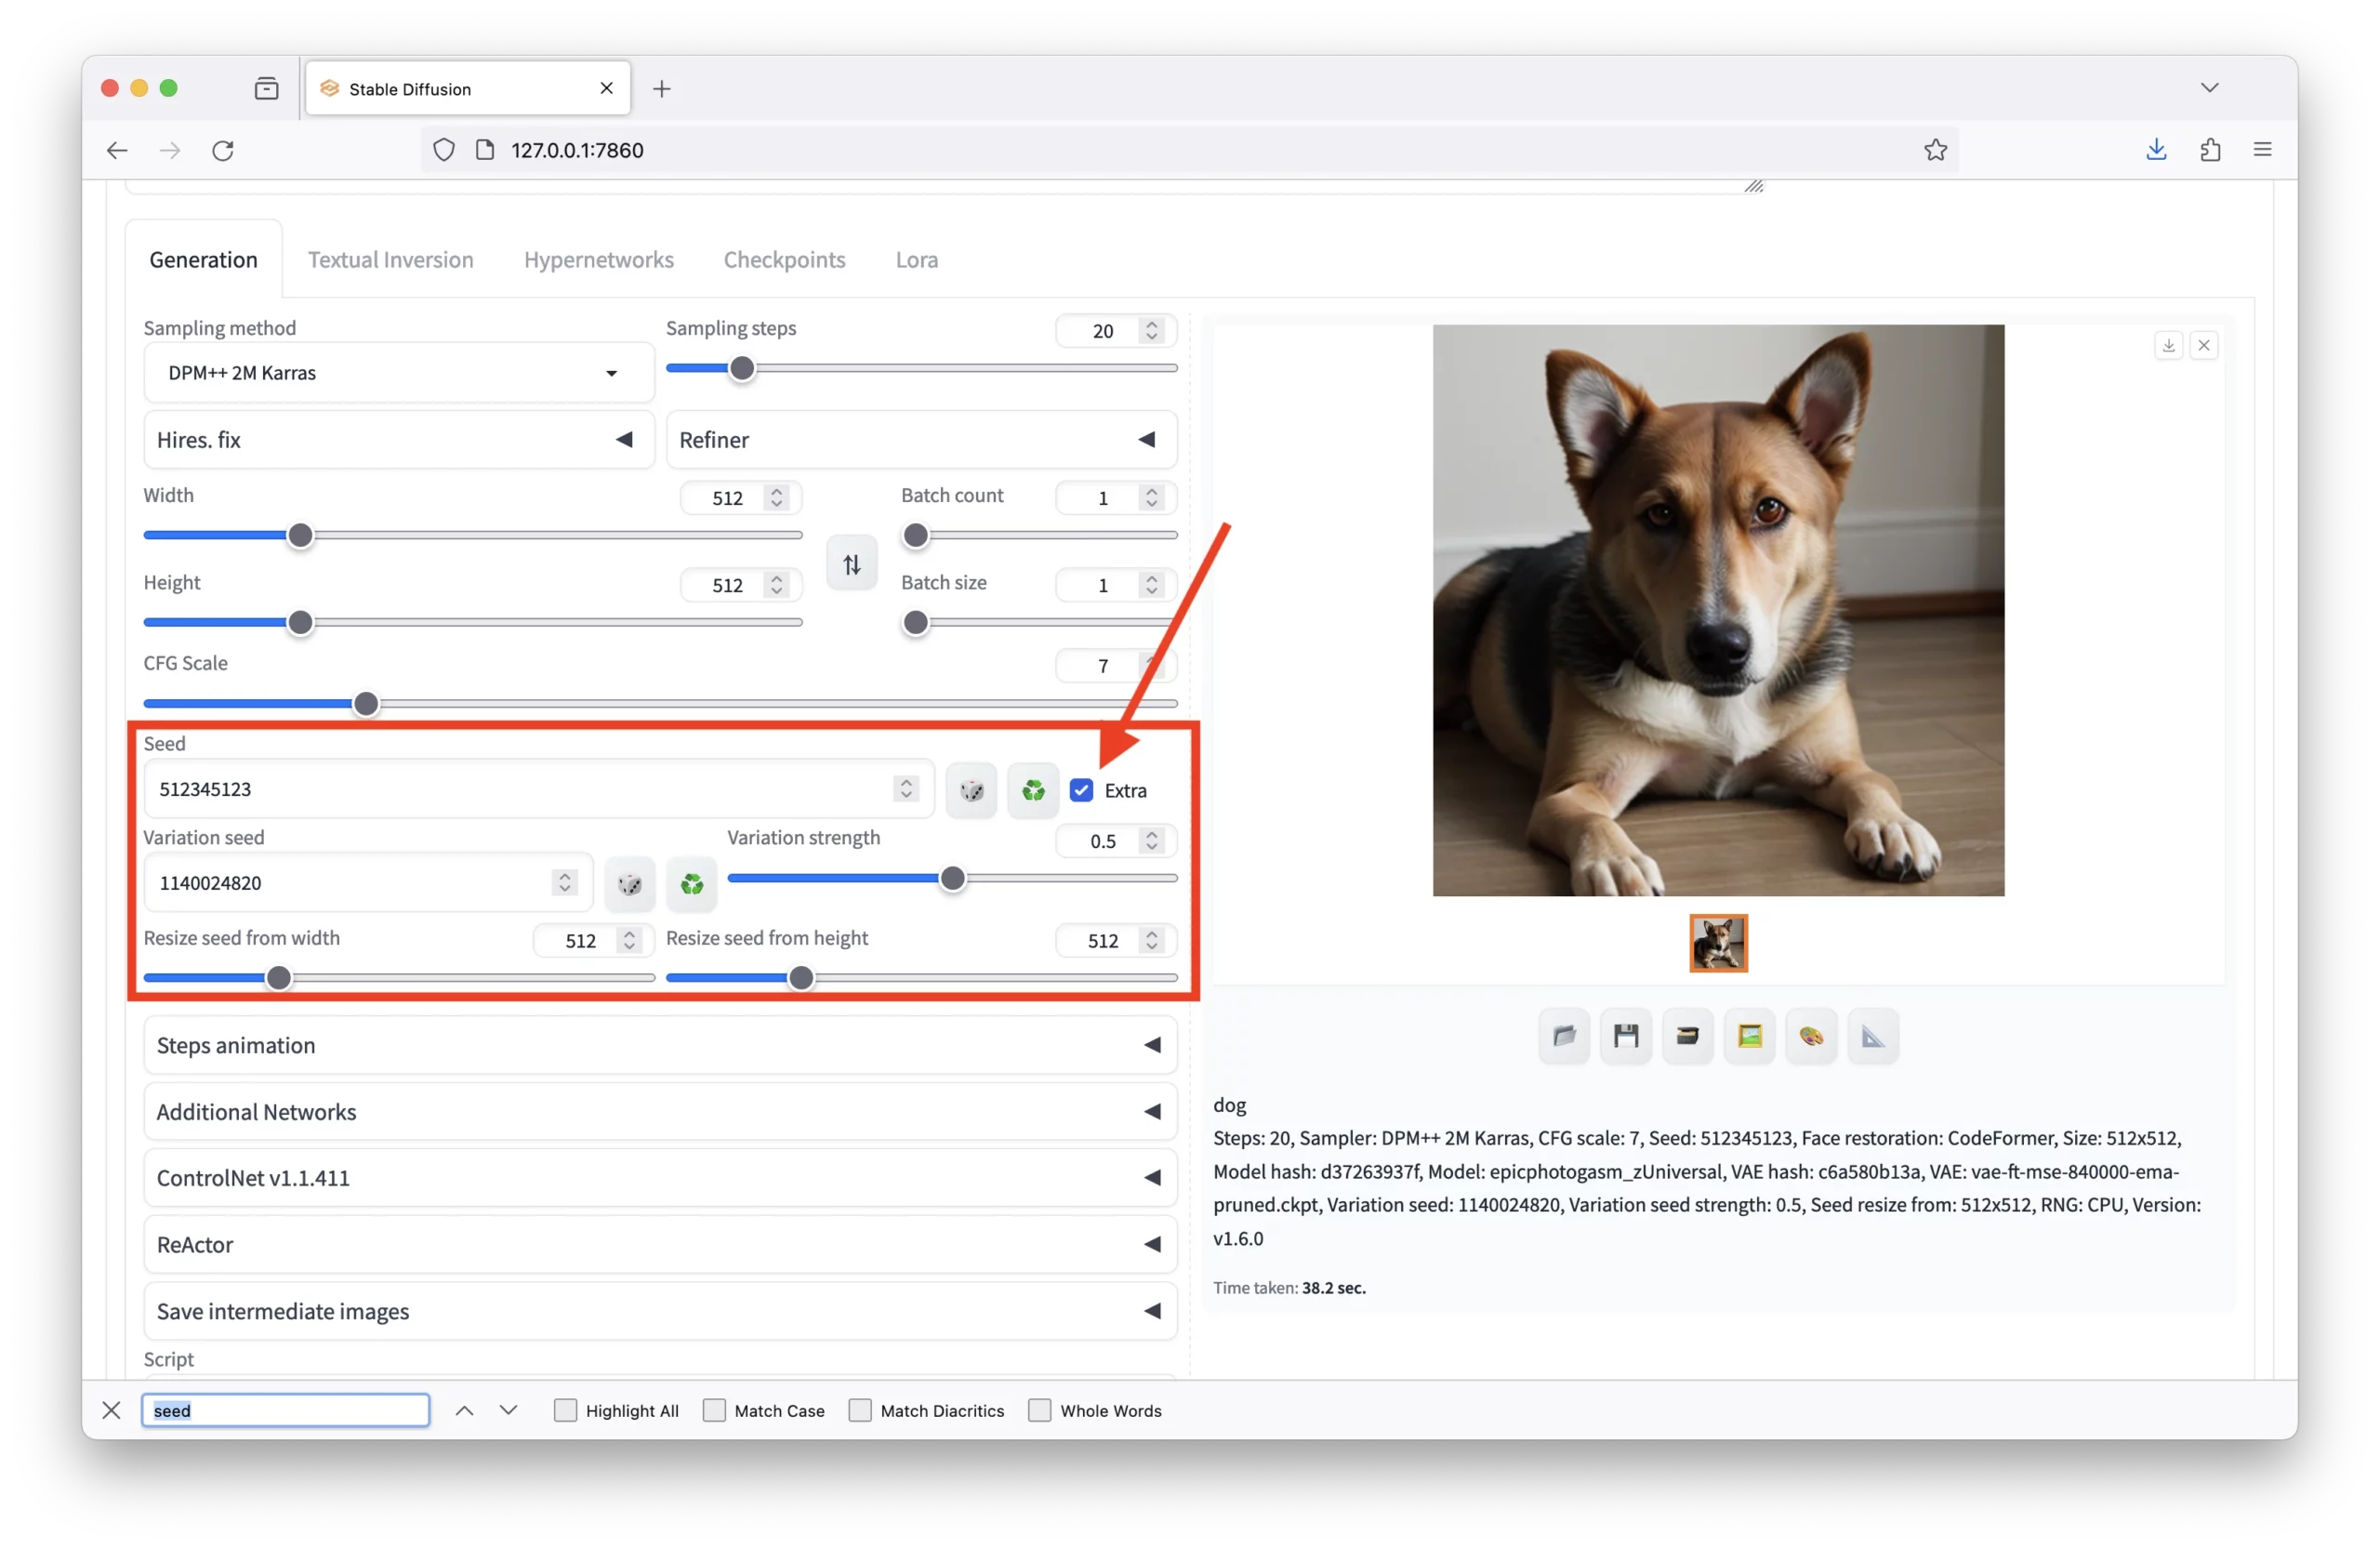Randomize variation seed with dice icon

630,884
